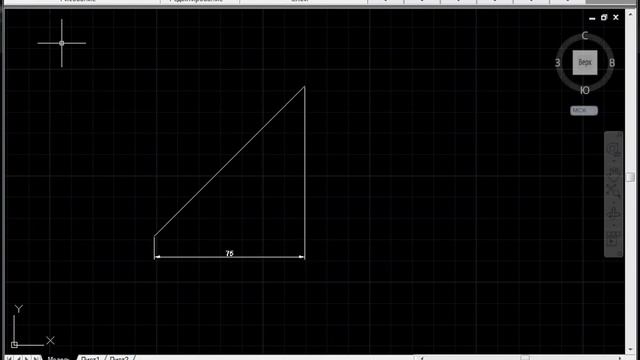Screen dimensions: 640x360
Task: Click the UCS origin icon square
Action: [x=14, y=345]
